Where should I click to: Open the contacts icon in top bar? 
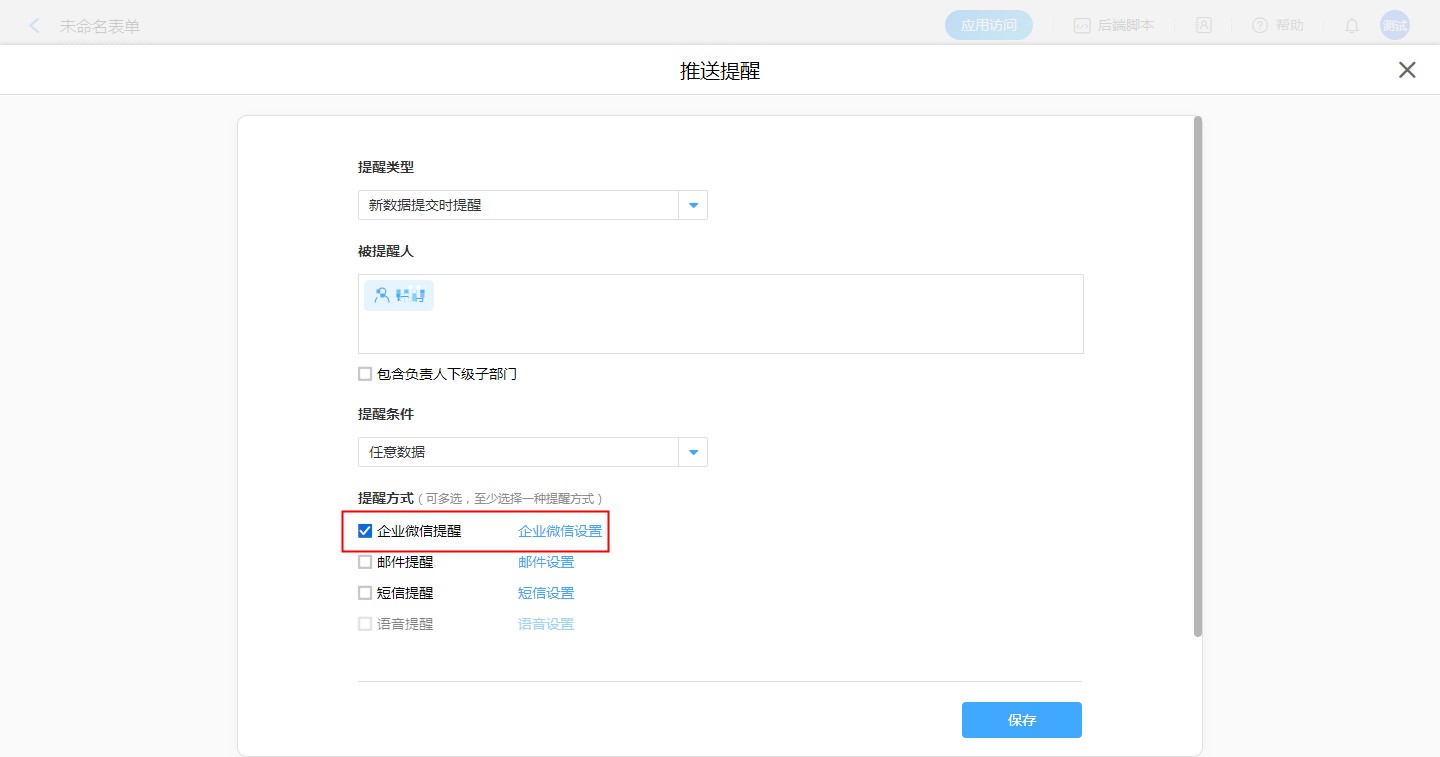(1204, 26)
